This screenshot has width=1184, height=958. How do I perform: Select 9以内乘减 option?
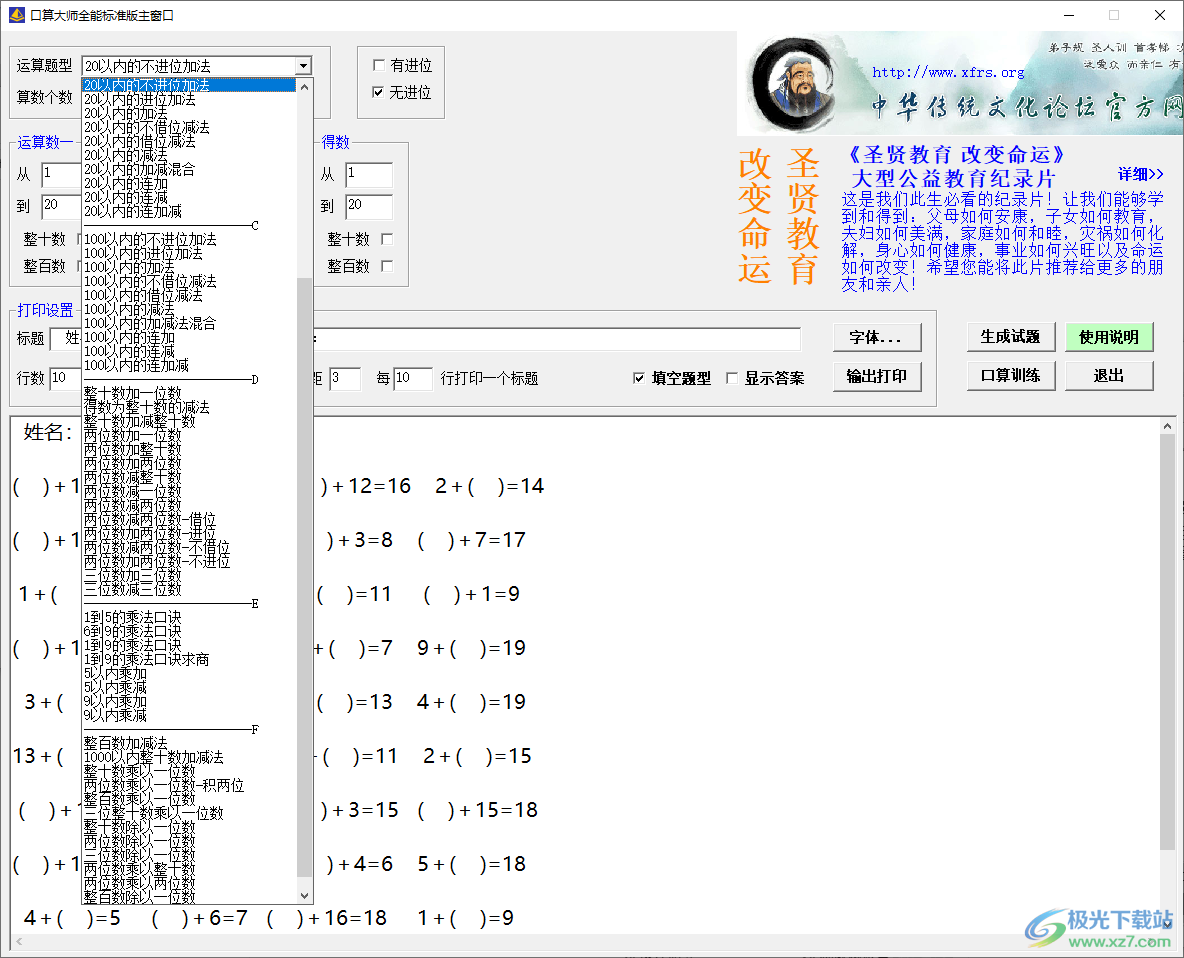[x=189, y=715]
